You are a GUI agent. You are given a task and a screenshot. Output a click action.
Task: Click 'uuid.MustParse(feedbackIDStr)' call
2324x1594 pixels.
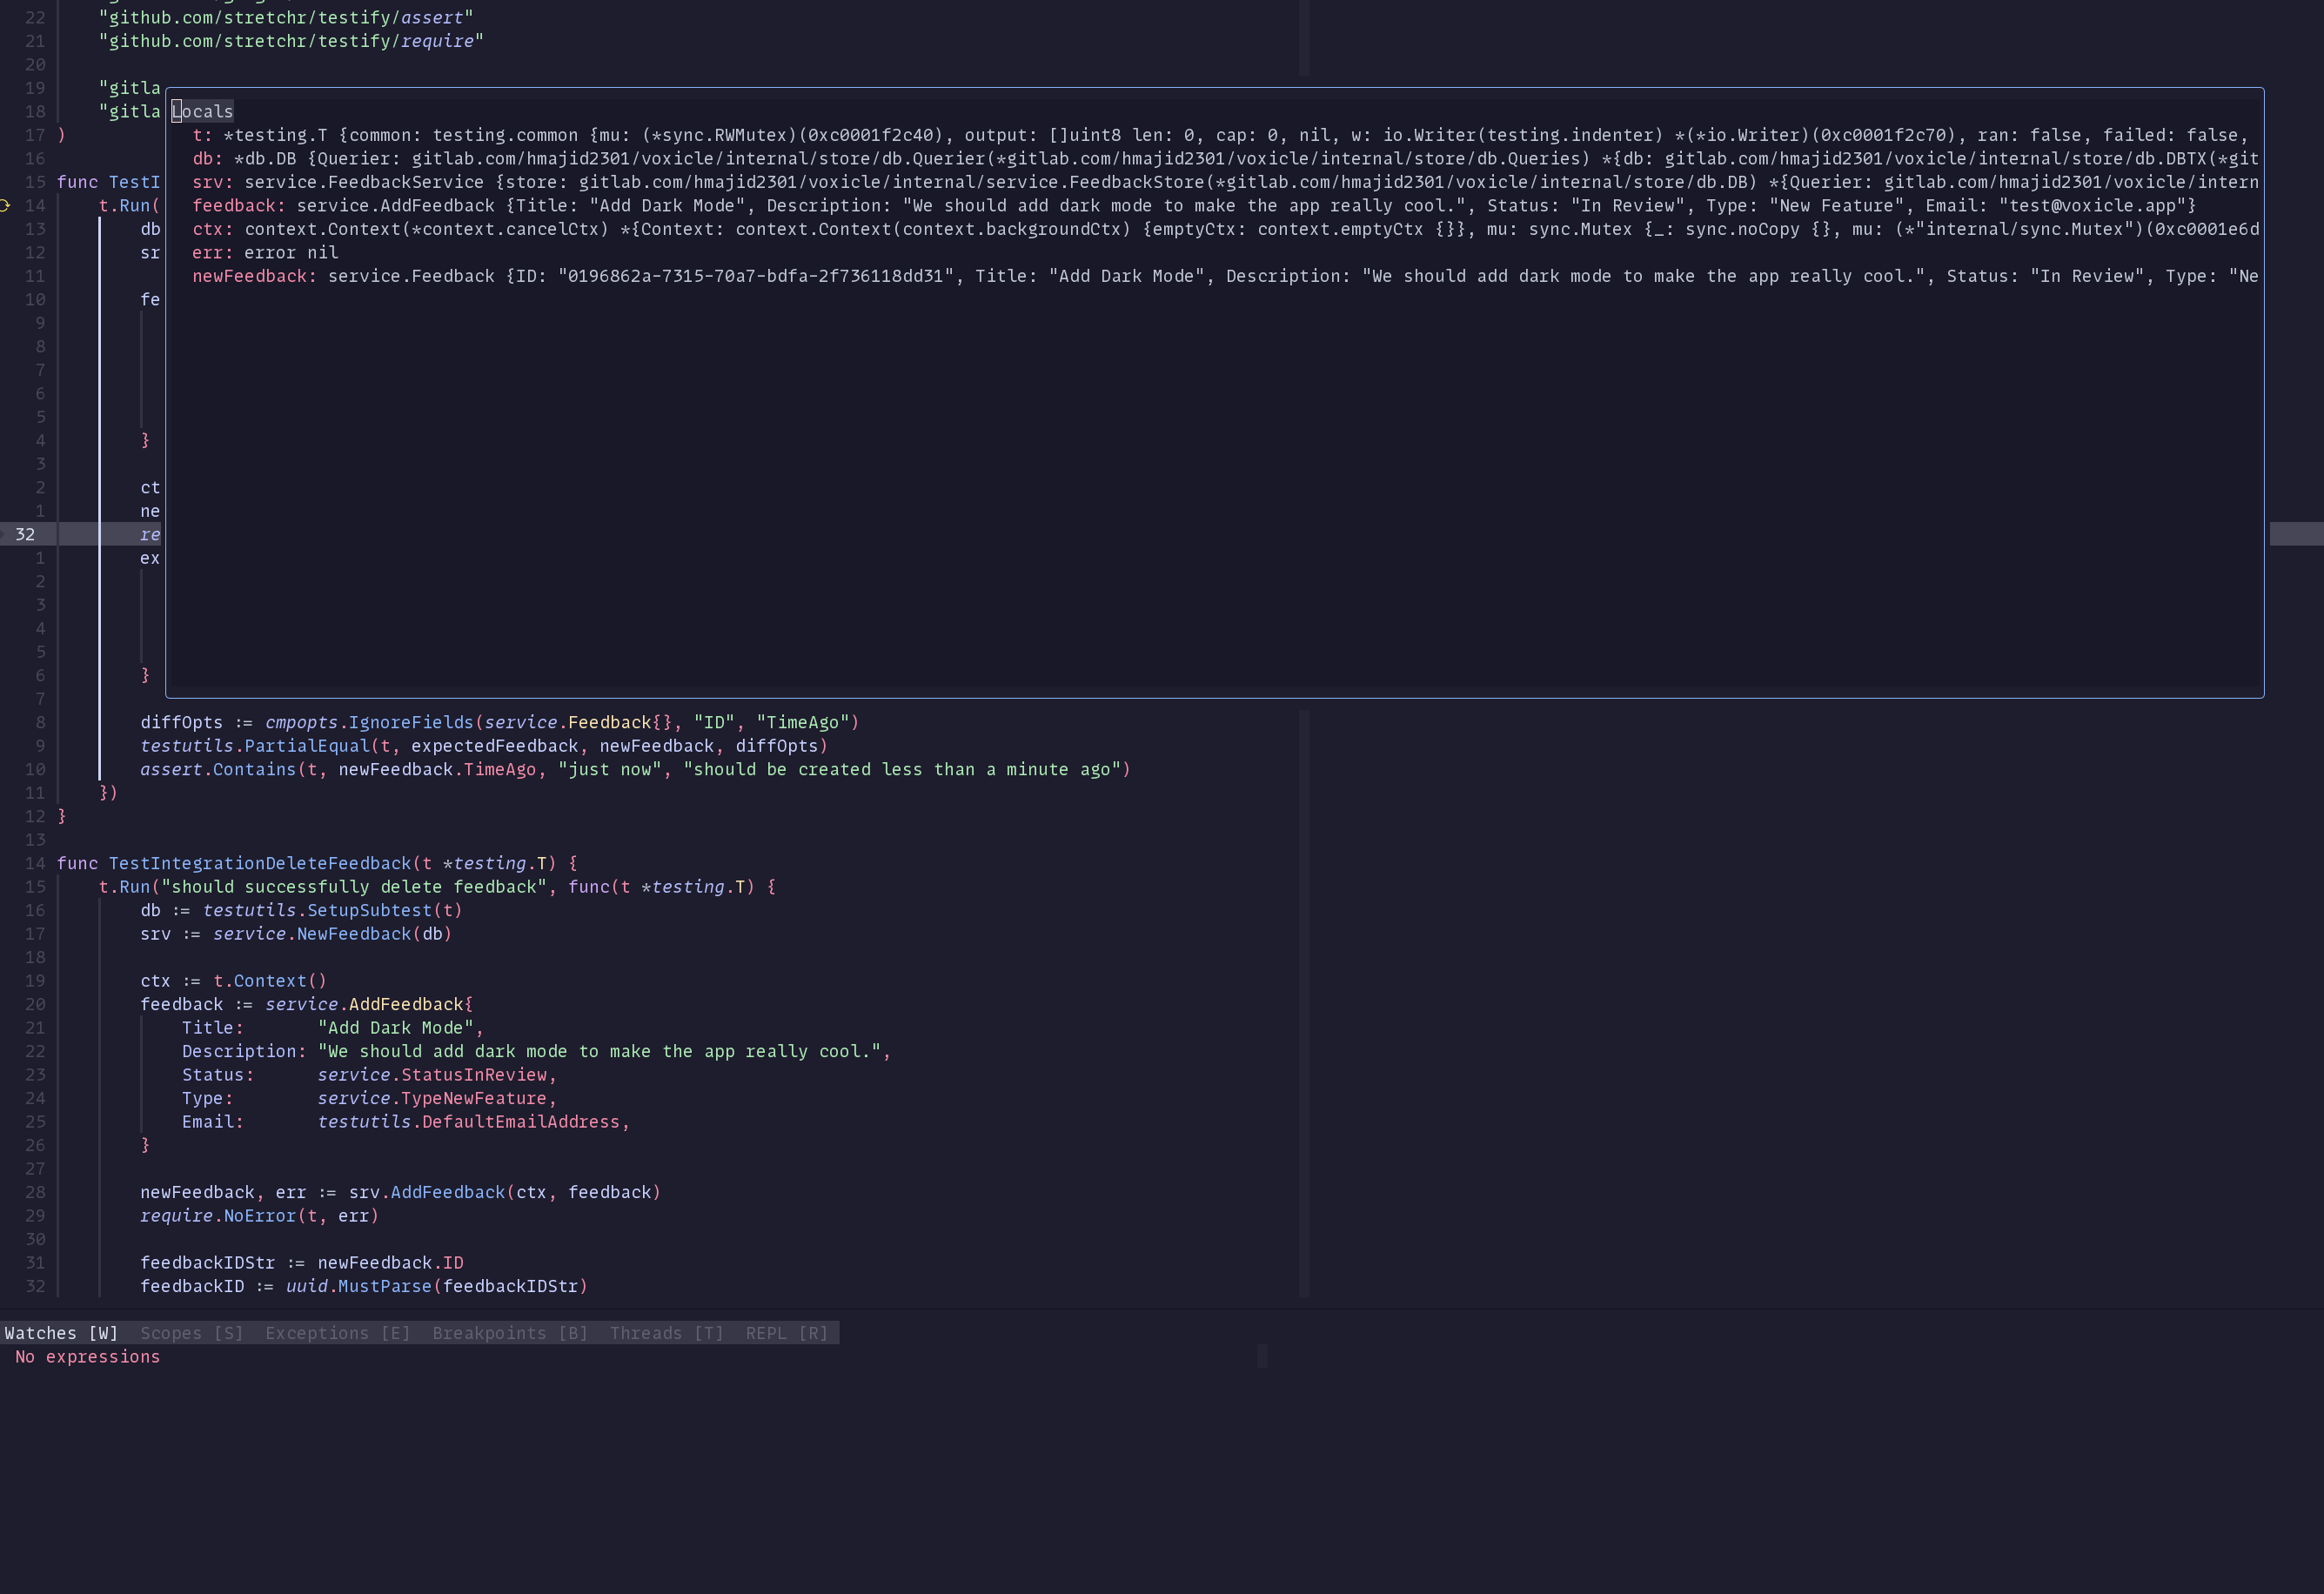pos(437,1286)
